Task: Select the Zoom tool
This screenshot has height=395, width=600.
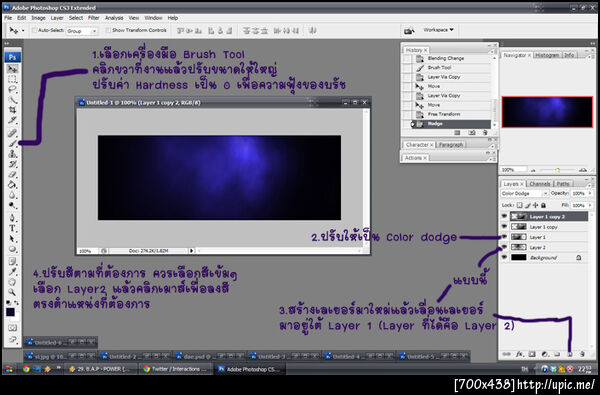Action: click(x=13, y=292)
